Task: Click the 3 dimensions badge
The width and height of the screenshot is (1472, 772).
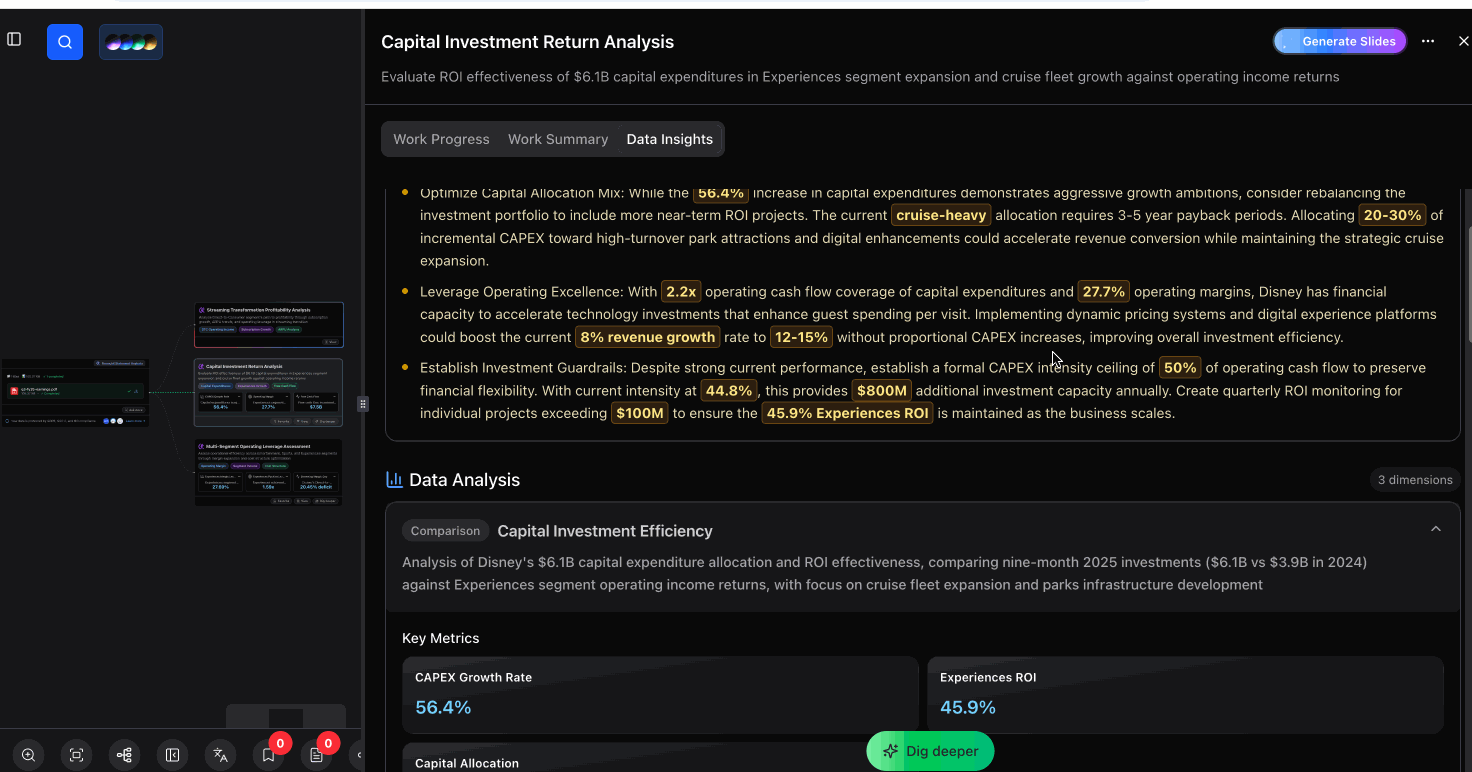Action: (x=1415, y=480)
